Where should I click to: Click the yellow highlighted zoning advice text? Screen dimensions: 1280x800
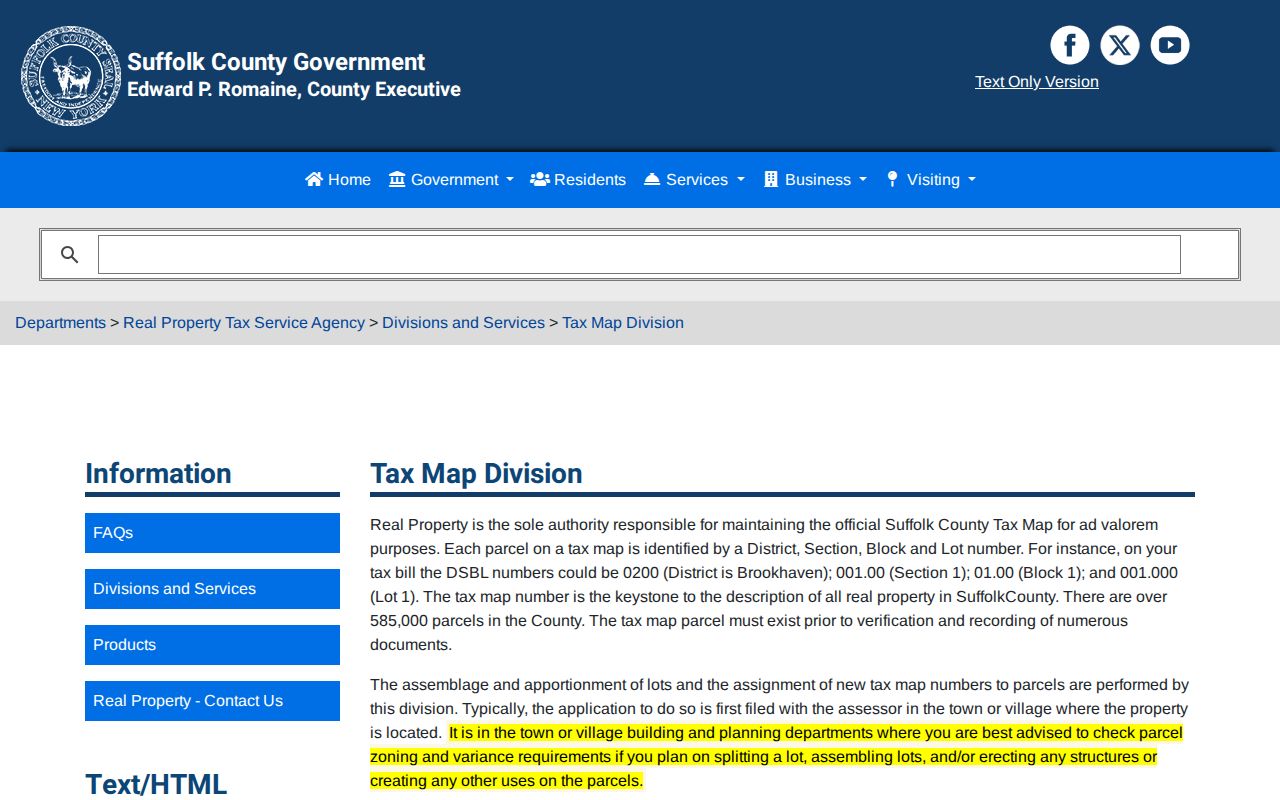(x=776, y=757)
